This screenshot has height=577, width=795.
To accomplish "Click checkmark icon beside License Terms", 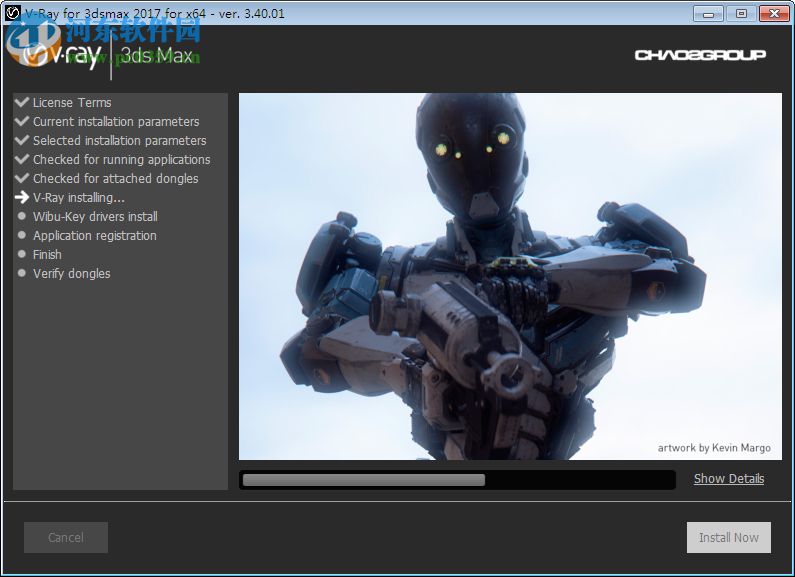I will pyautogui.click(x=22, y=102).
